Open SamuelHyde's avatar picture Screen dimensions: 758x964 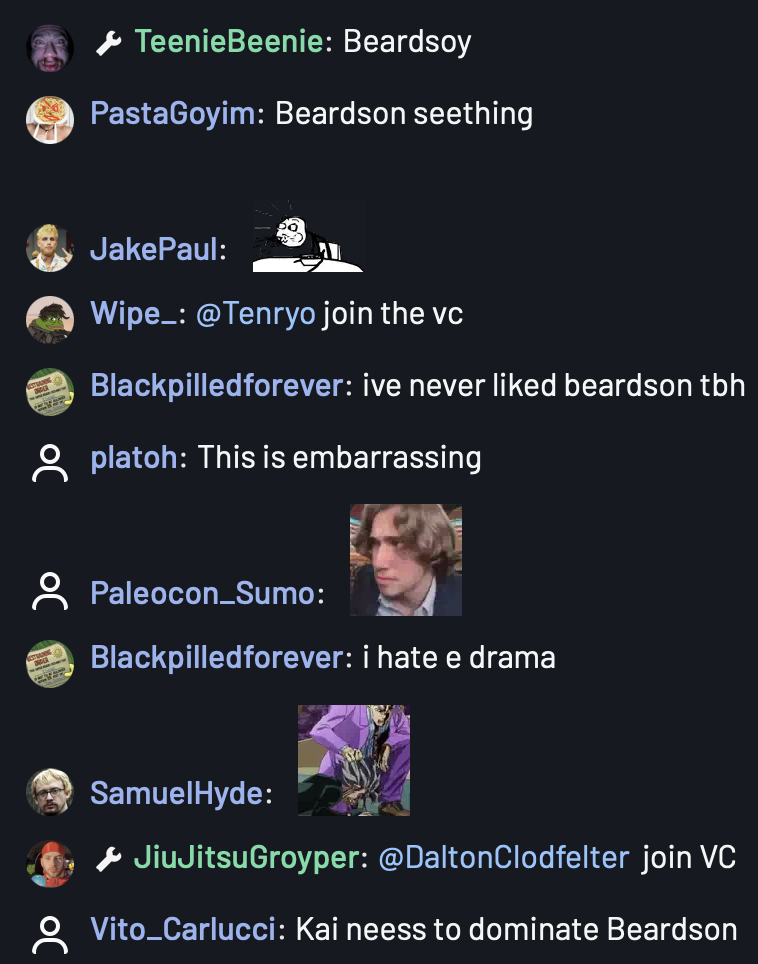(x=50, y=792)
